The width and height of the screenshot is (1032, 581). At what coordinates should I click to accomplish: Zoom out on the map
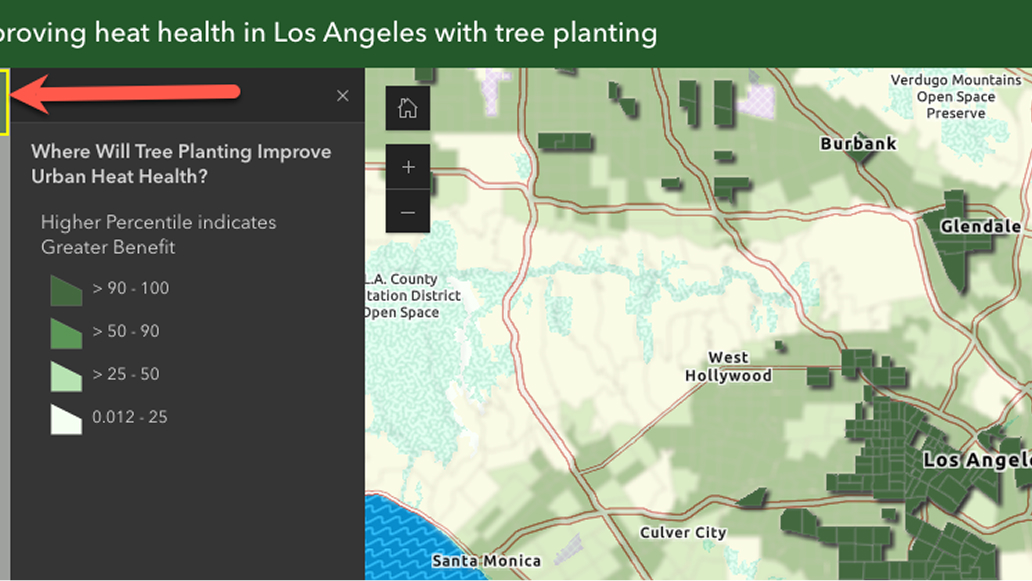(408, 212)
